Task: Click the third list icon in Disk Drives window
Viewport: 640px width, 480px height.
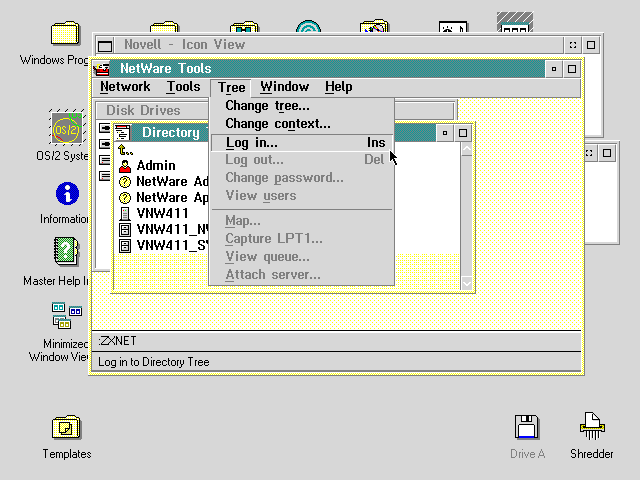Action: coord(104,160)
